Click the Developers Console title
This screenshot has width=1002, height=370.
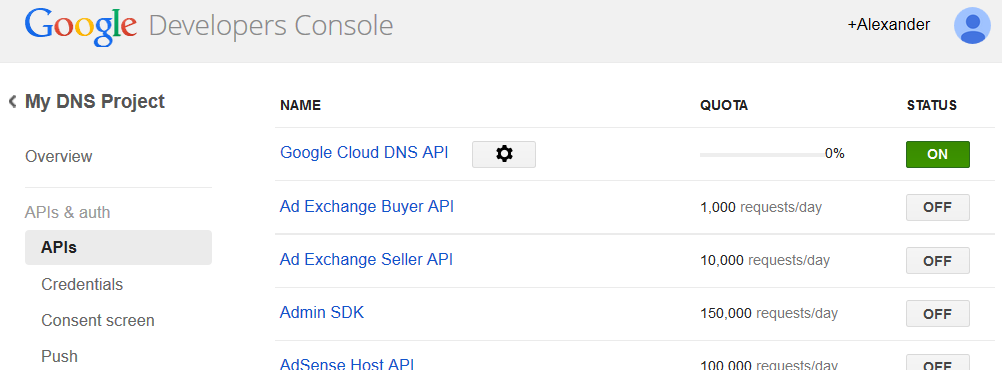click(271, 26)
